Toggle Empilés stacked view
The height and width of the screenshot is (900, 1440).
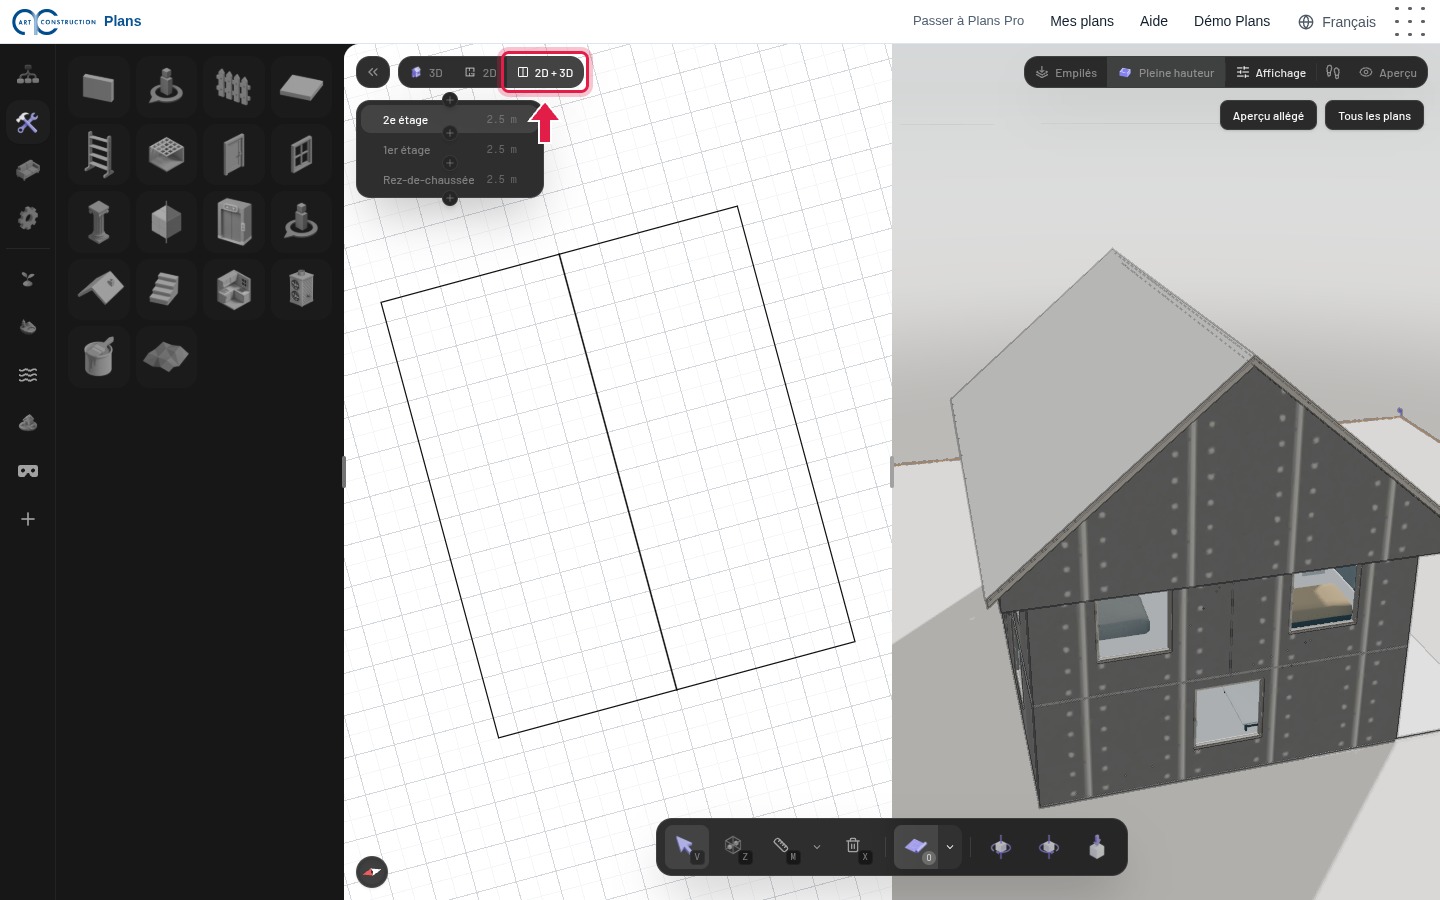(x=1066, y=73)
